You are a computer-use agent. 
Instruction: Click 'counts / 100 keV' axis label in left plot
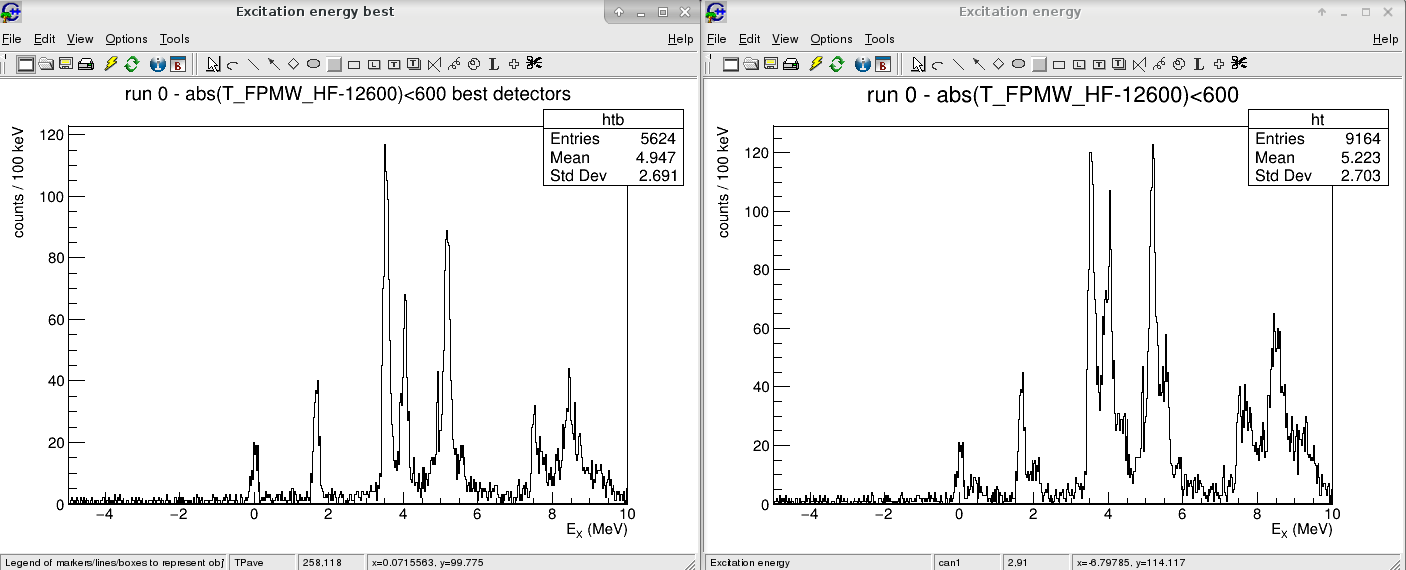(x=19, y=182)
